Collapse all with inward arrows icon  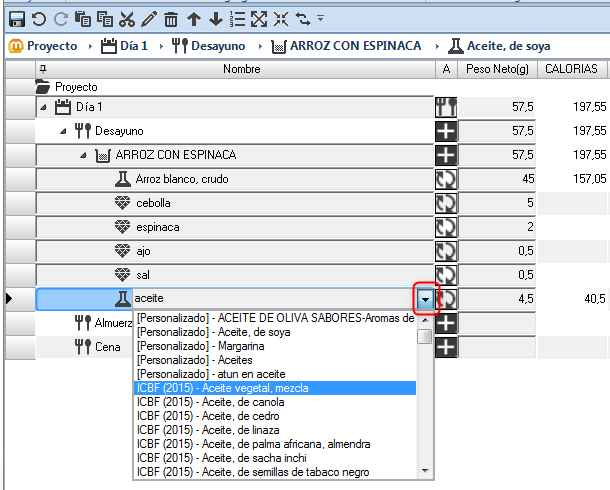[x=281, y=19]
